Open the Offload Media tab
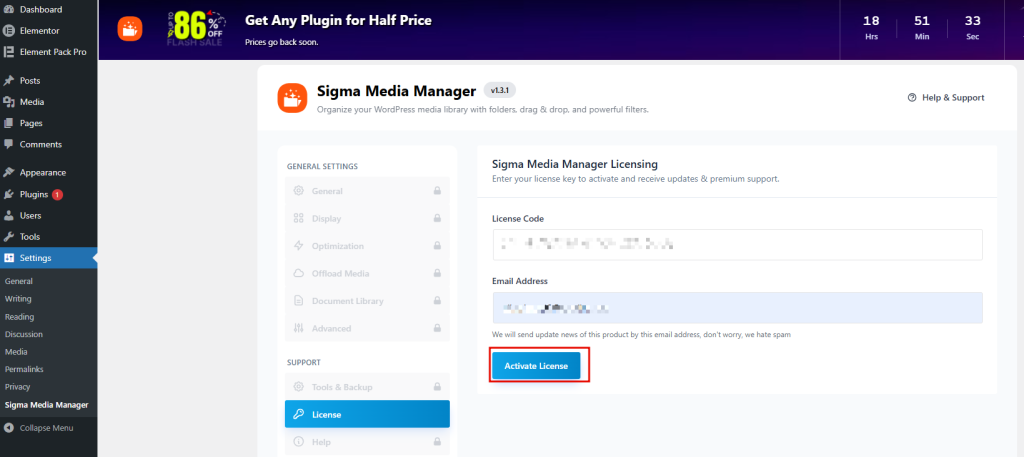The height and width of the screenshot is (457, 1024). coord(367,273)
